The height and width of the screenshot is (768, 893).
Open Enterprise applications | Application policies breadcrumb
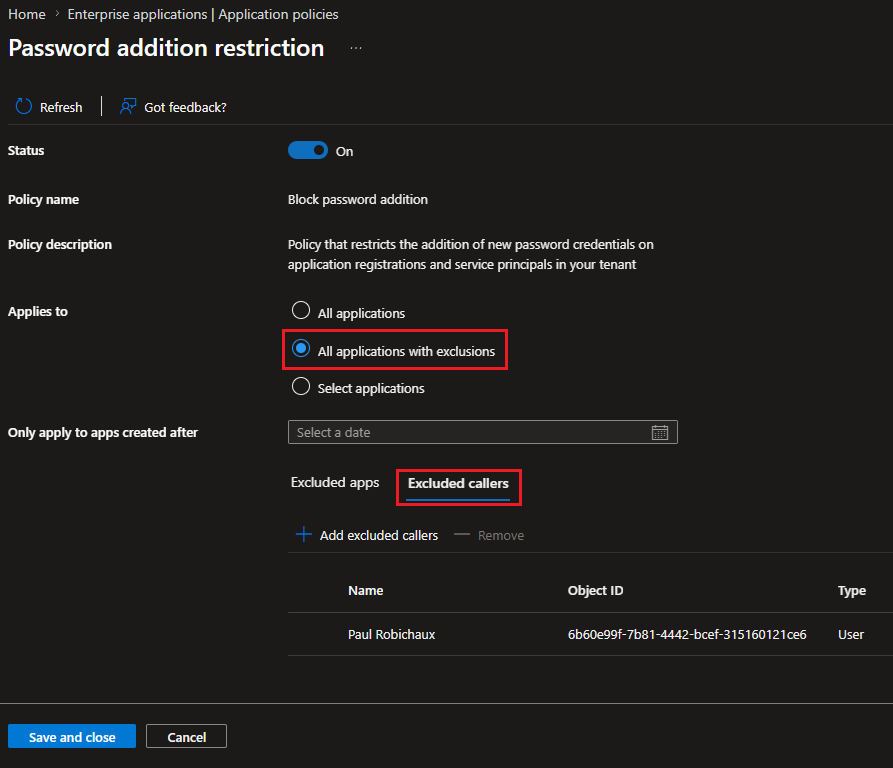[x=203, y=14]
